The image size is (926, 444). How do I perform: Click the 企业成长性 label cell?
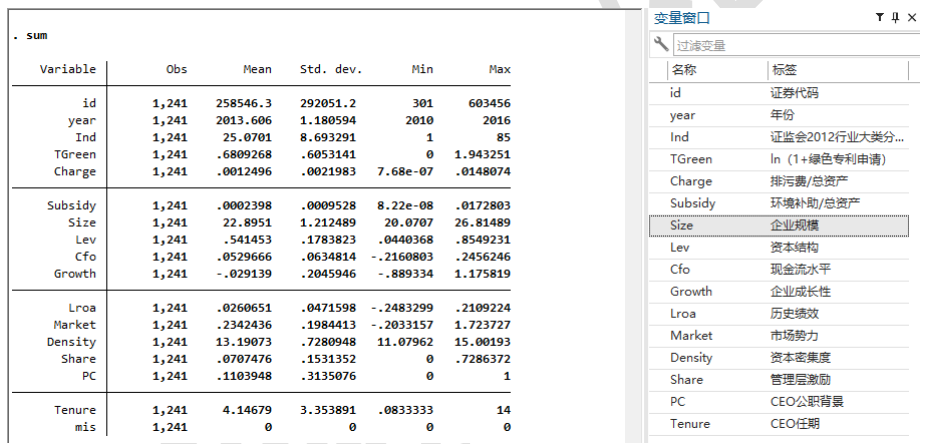800,292
